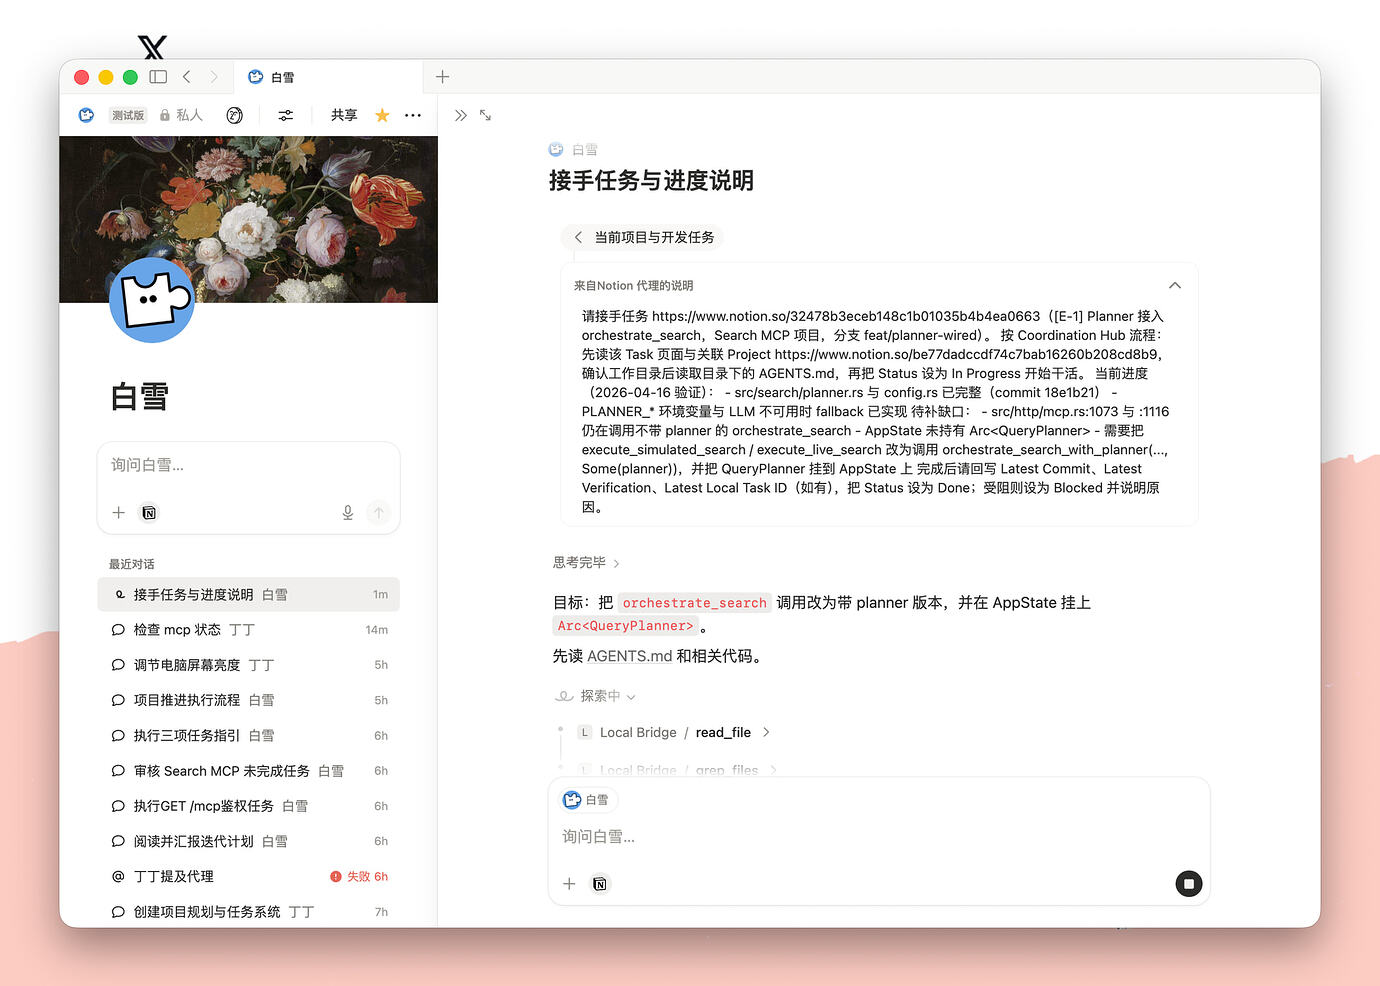1380x986 pixels.
Task: Collapse the panel with the double-chevron icon
Action: tap(459, 114)
